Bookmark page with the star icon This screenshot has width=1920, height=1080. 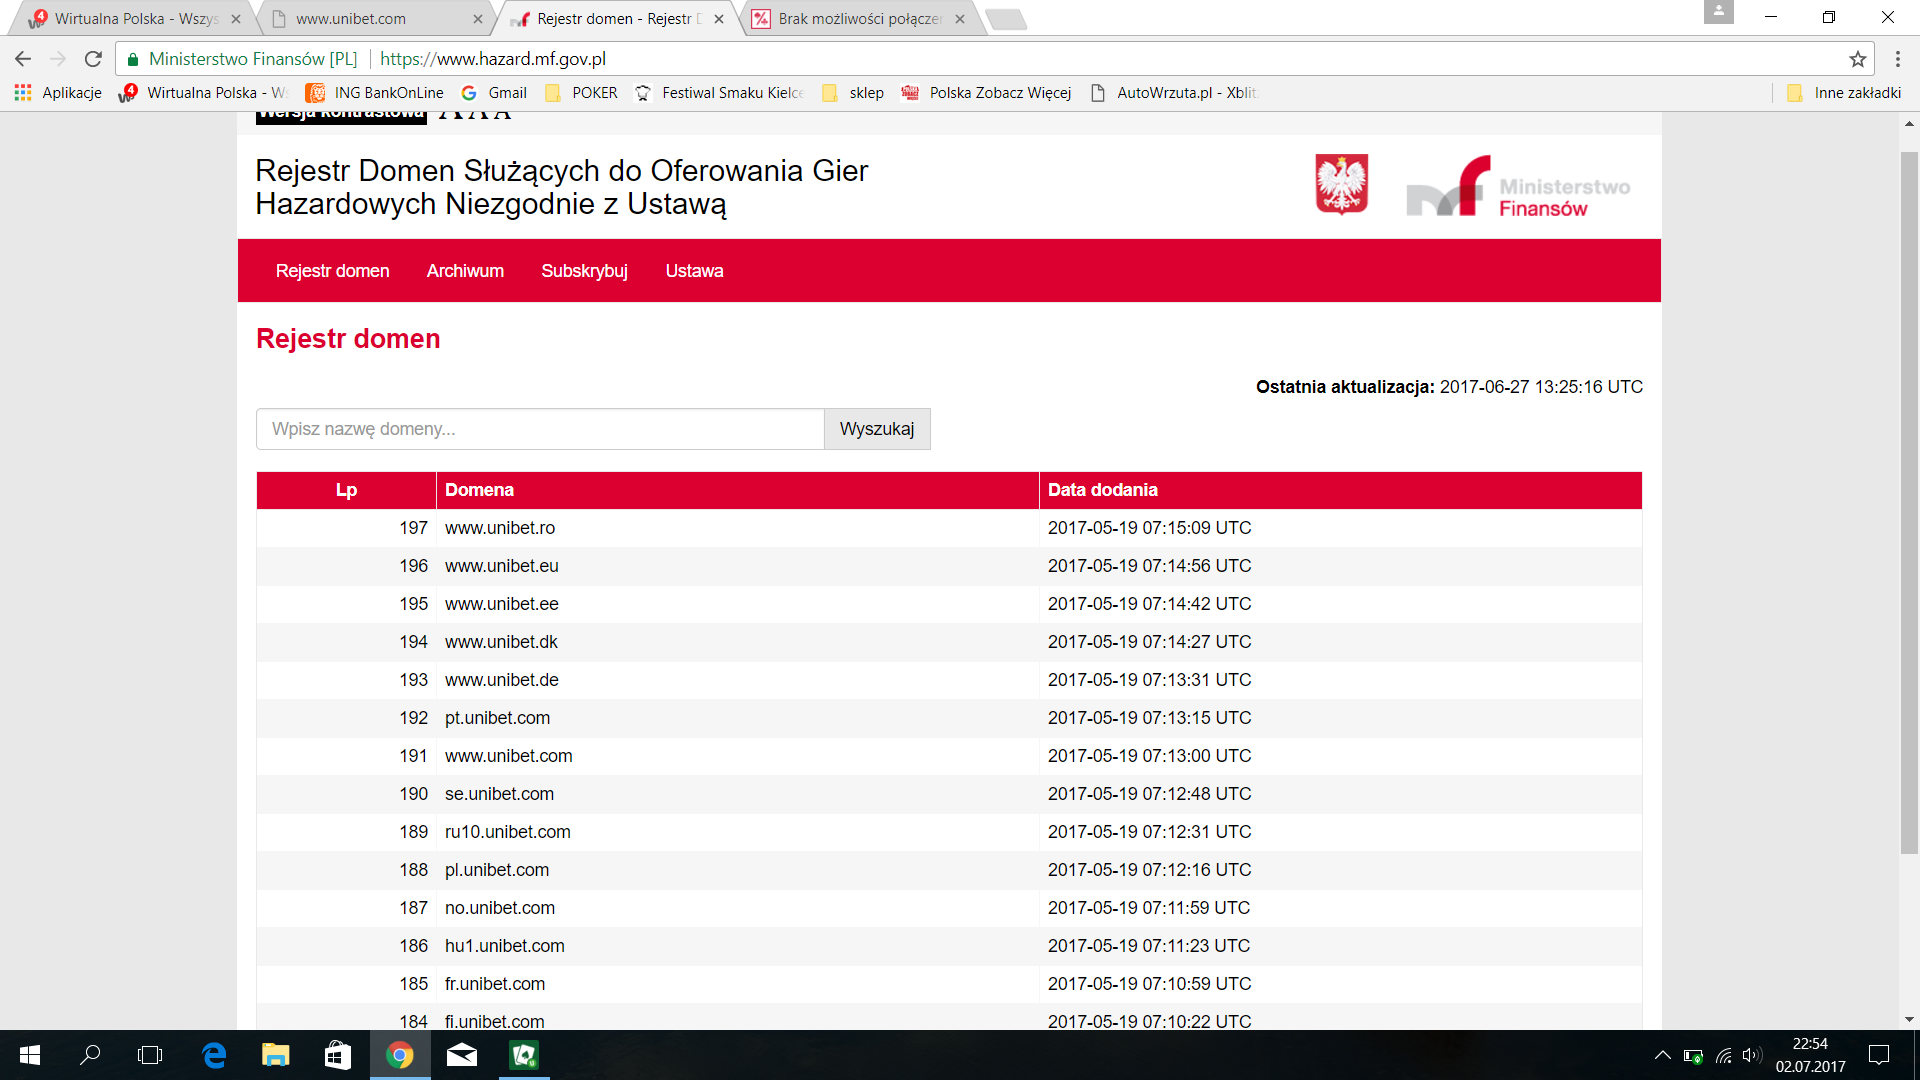1857,59
